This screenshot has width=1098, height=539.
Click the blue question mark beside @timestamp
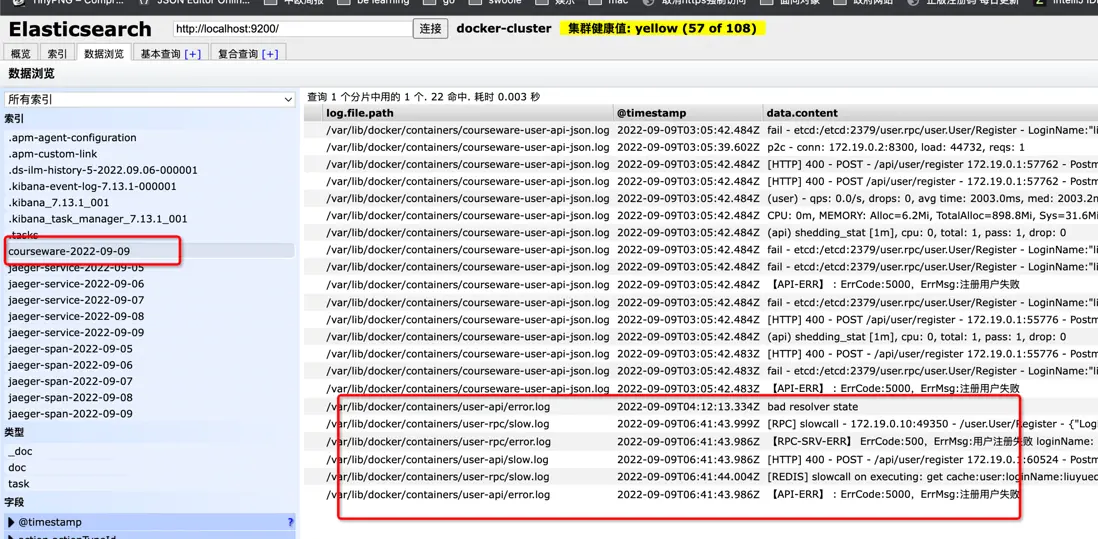[x=291, y=522]
